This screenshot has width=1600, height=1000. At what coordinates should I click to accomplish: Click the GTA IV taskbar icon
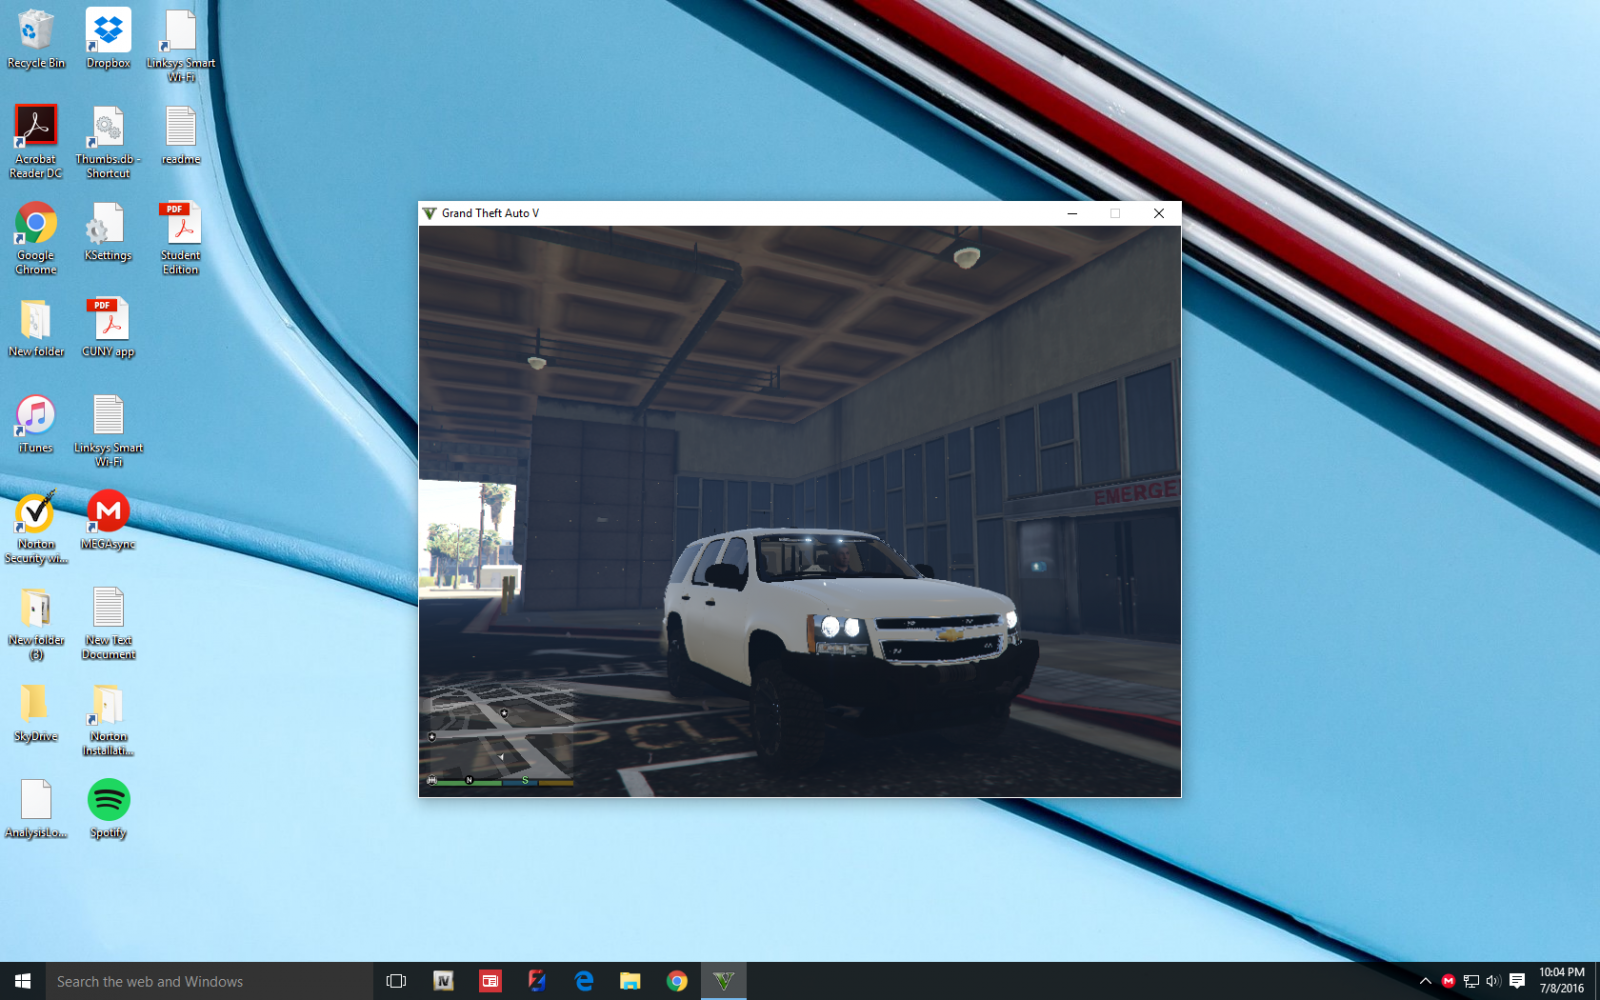click(443, 981)
